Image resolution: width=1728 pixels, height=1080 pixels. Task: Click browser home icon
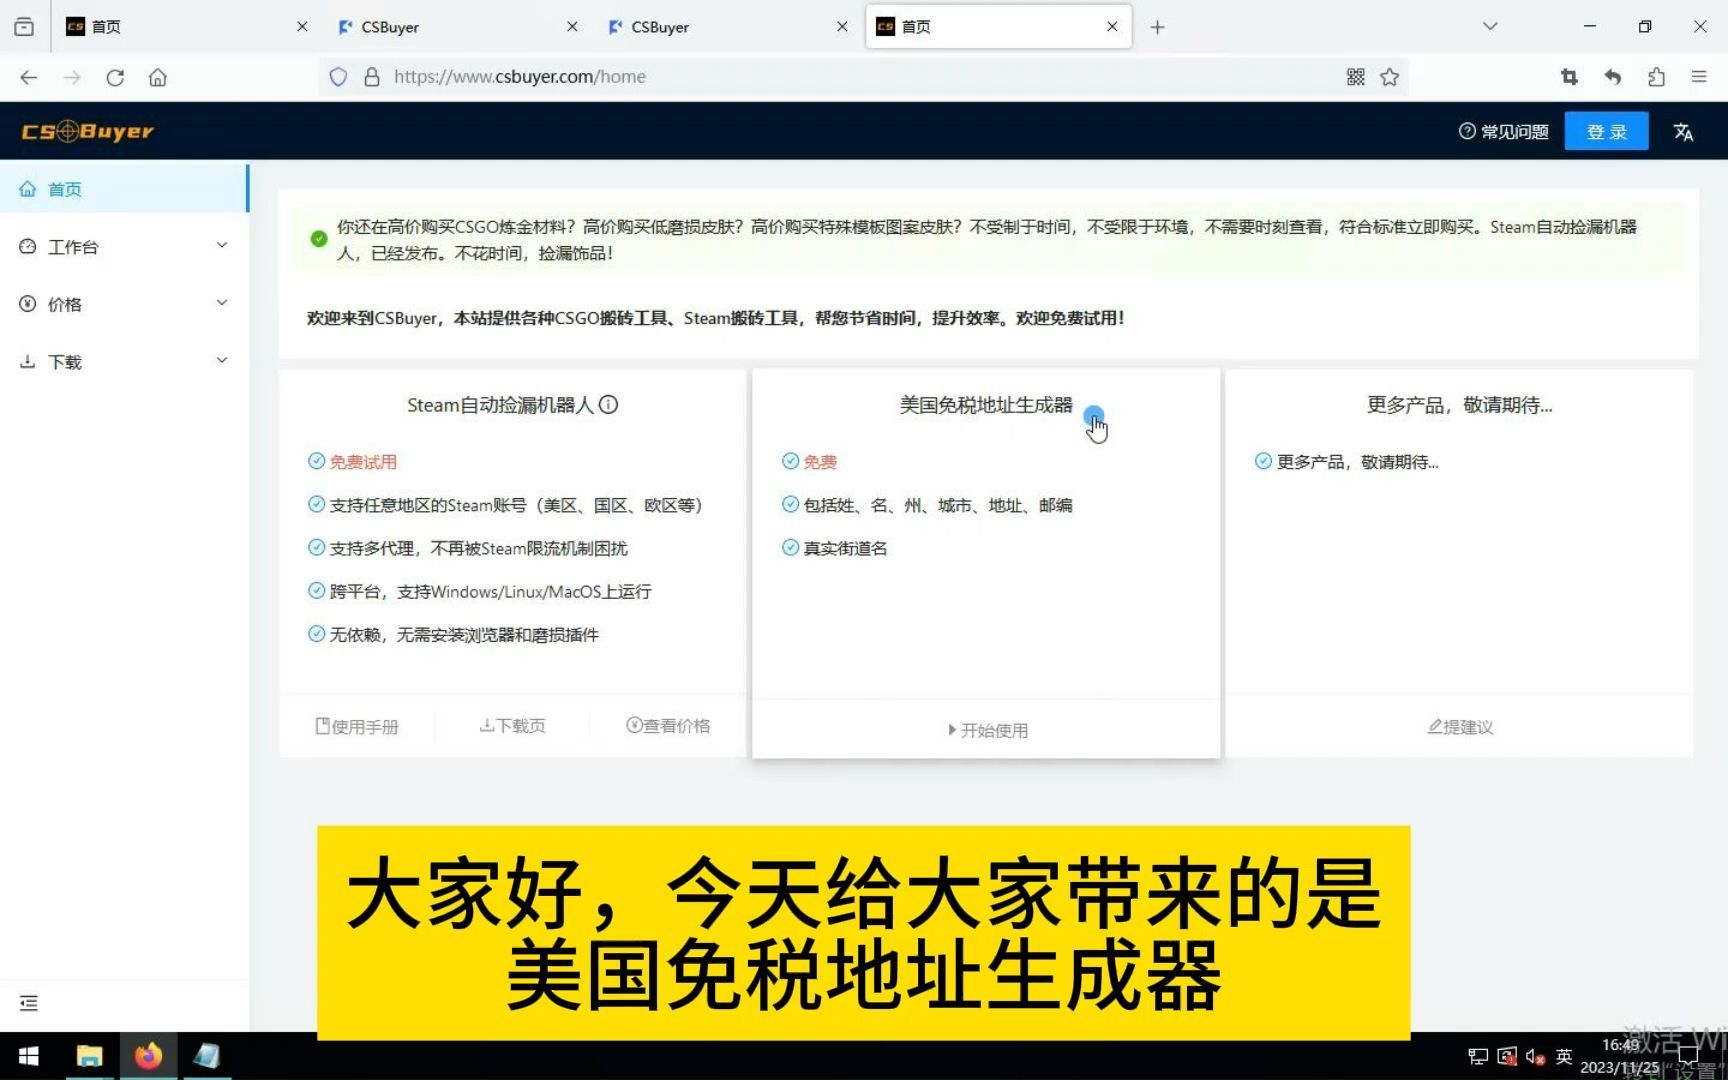[x=158, y=77]
